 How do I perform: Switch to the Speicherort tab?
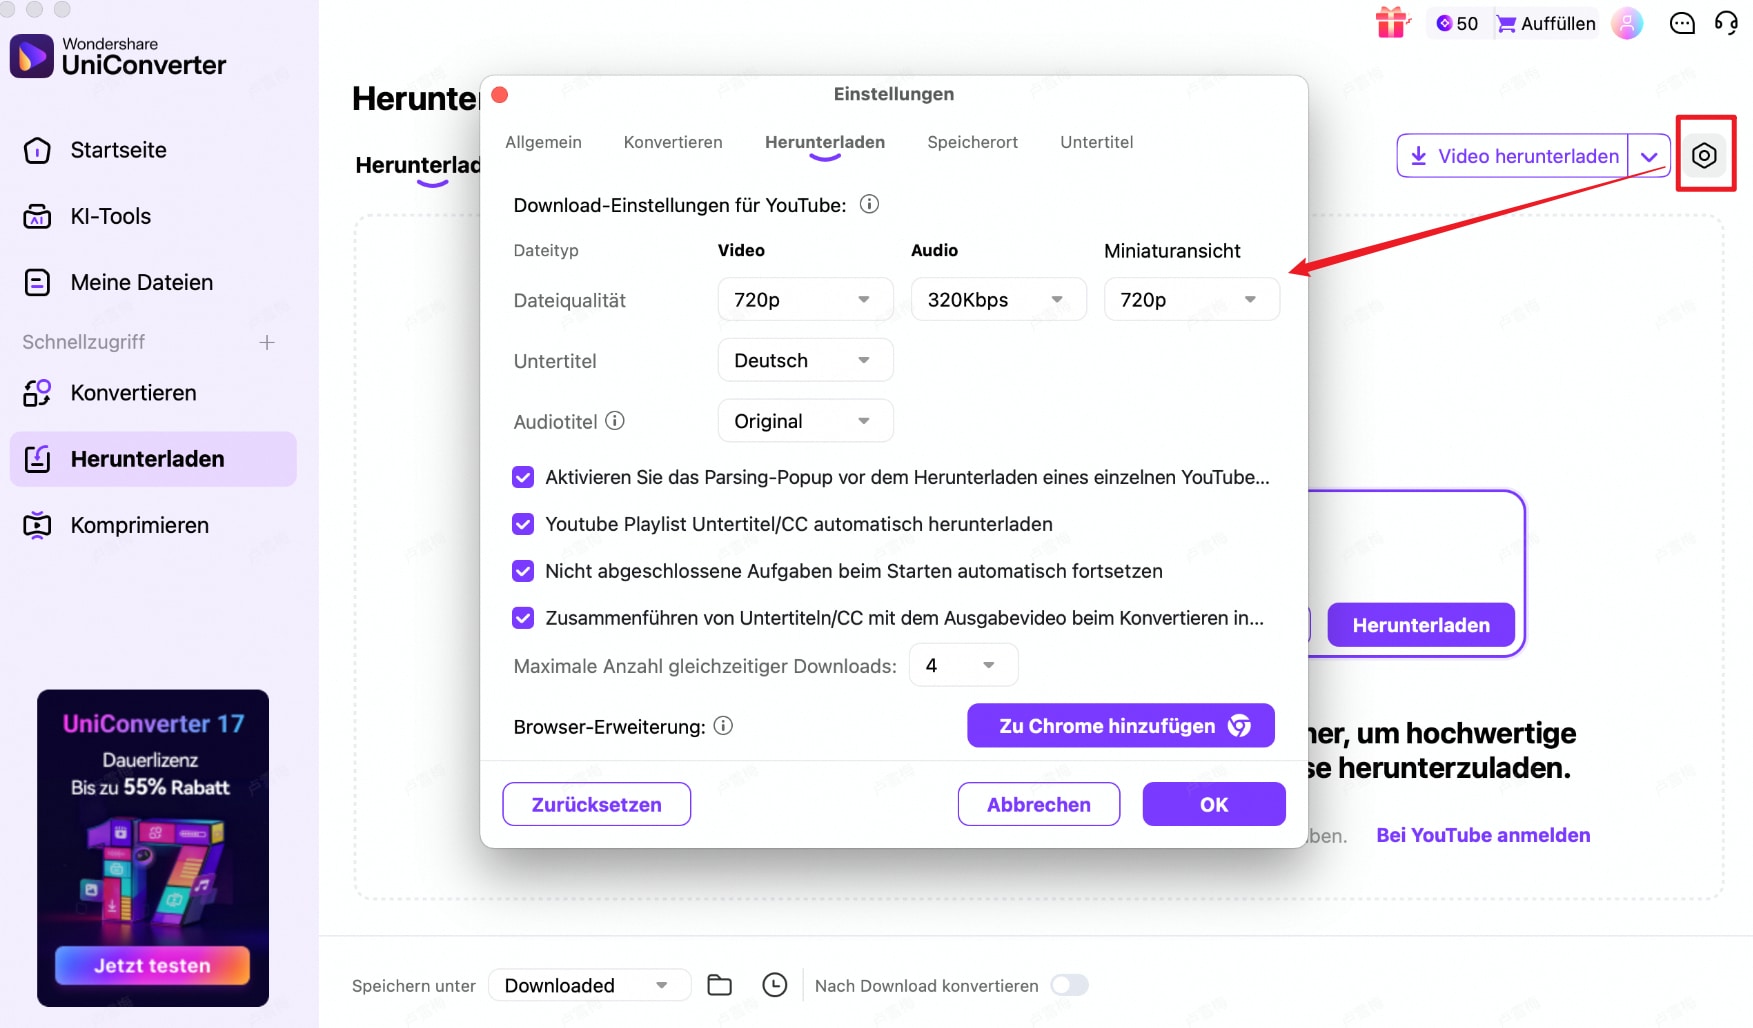point(972,142)
